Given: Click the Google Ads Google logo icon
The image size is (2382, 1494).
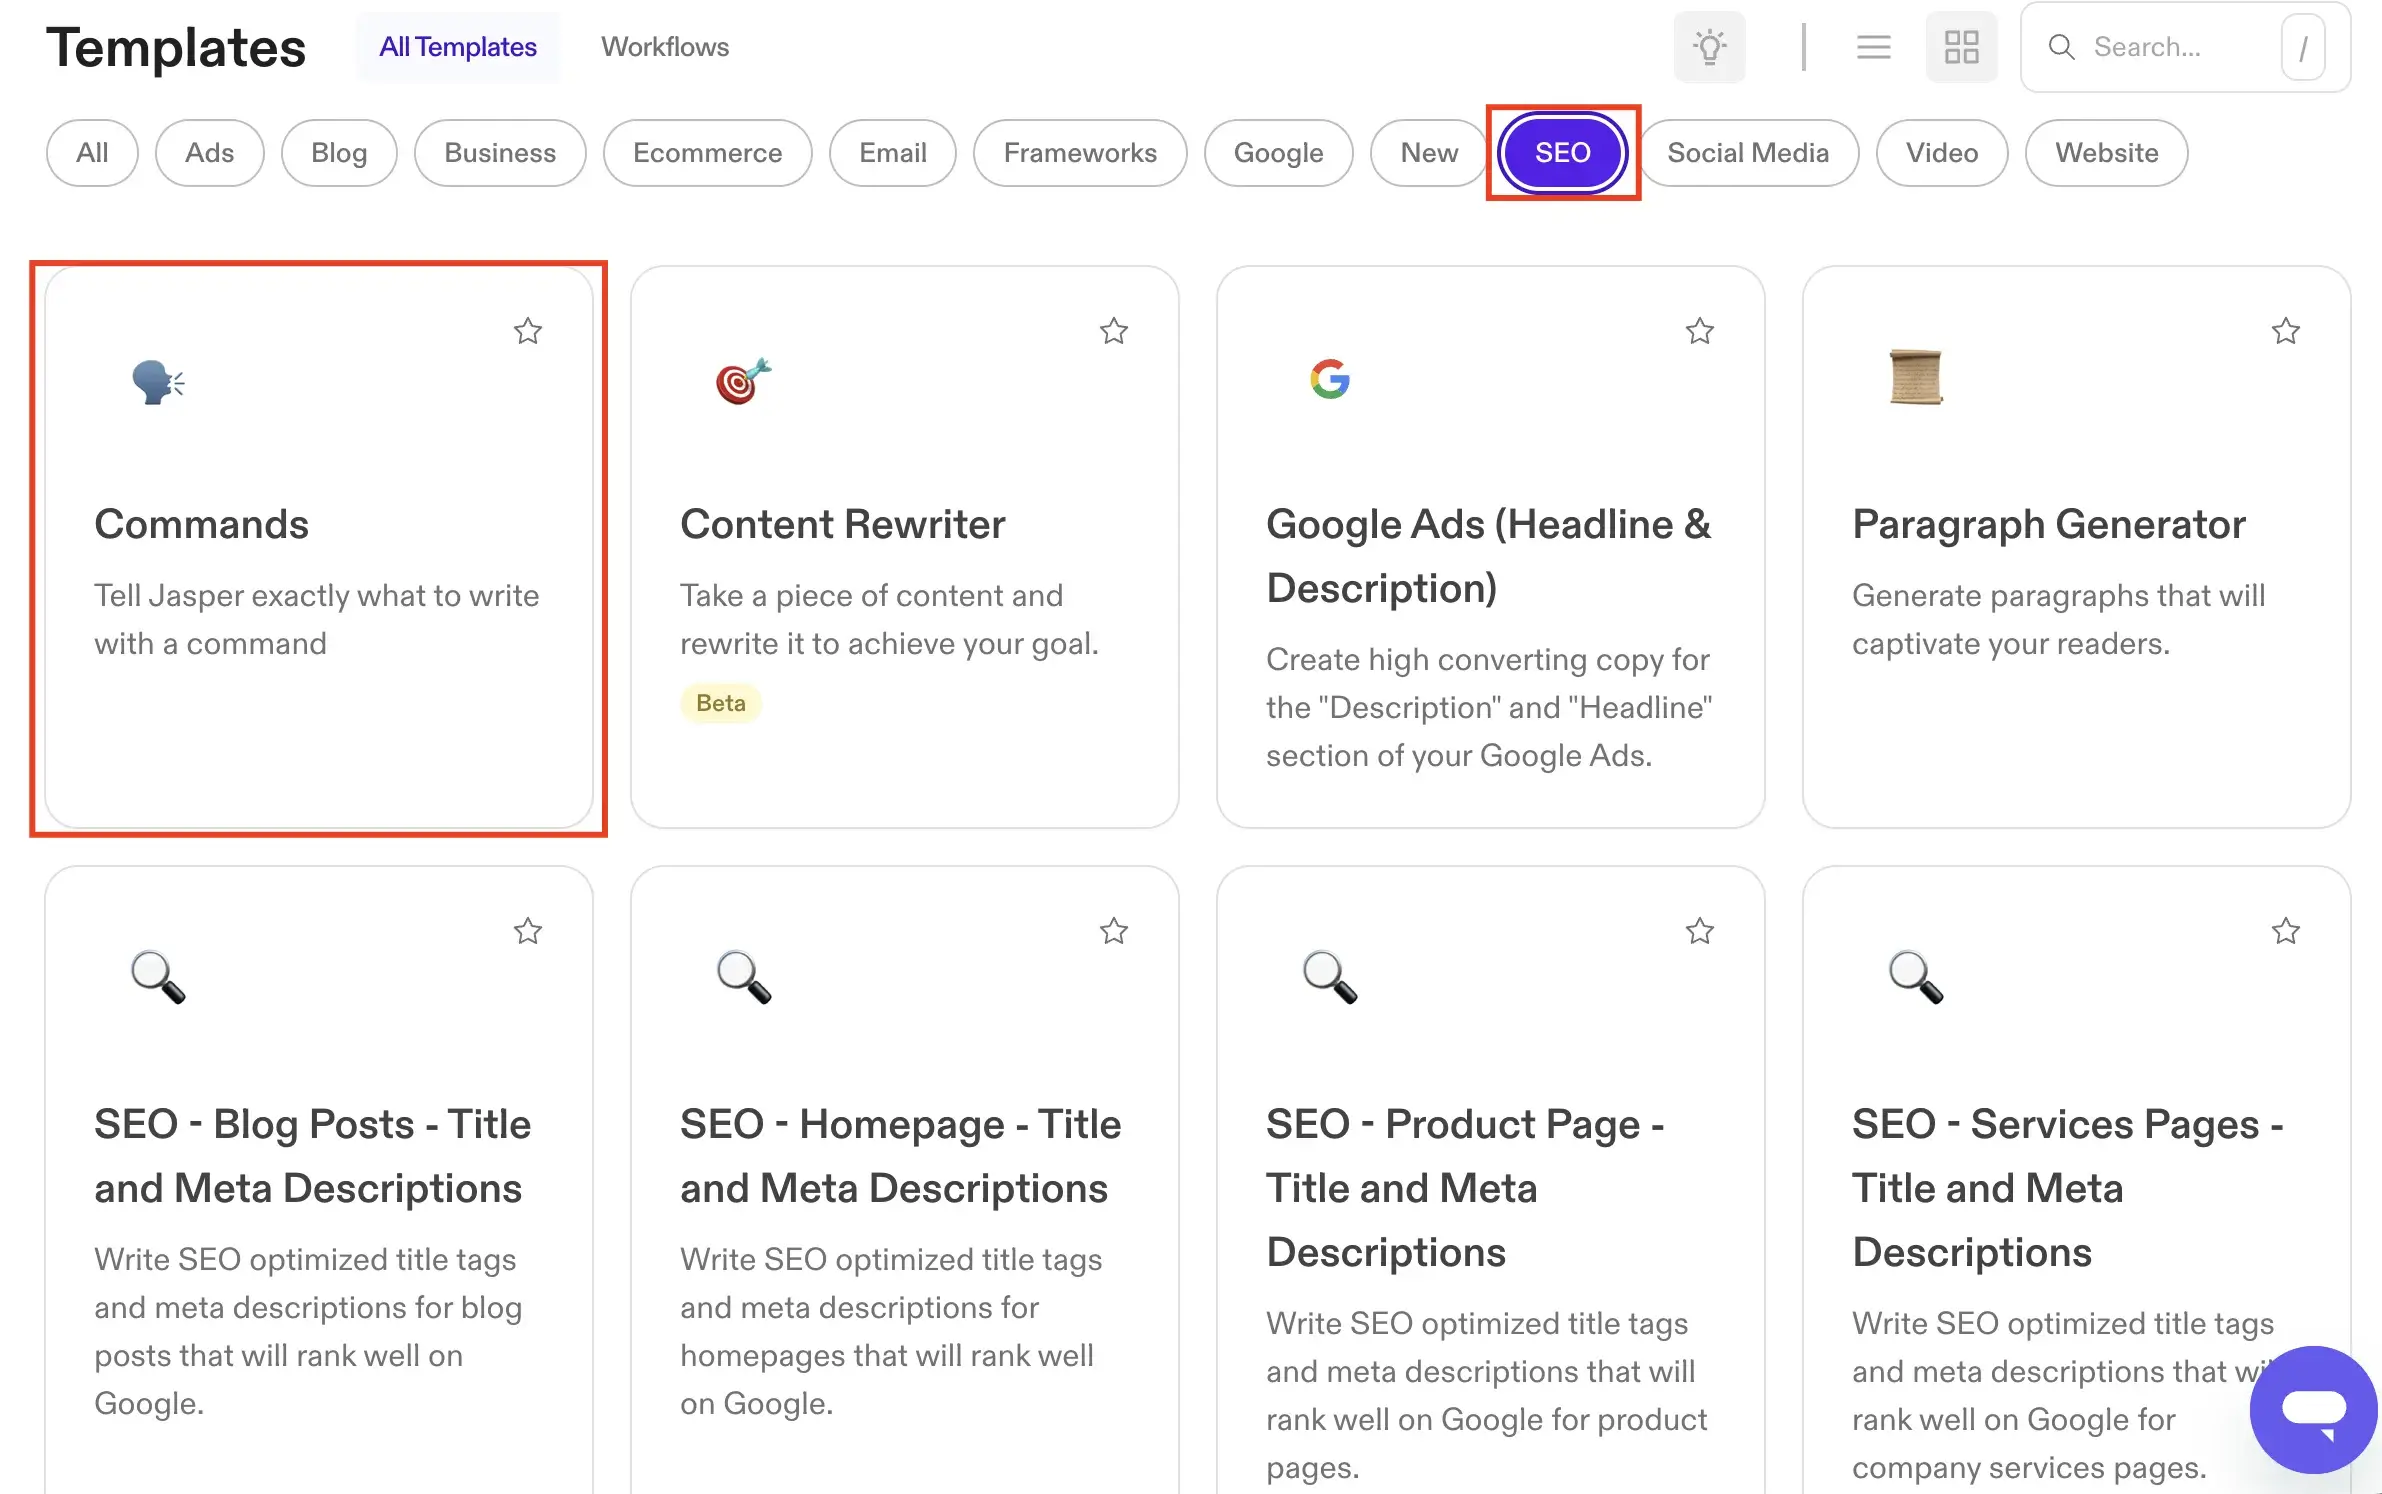Looking at the screenshot, I should [x=1329, y=377].
